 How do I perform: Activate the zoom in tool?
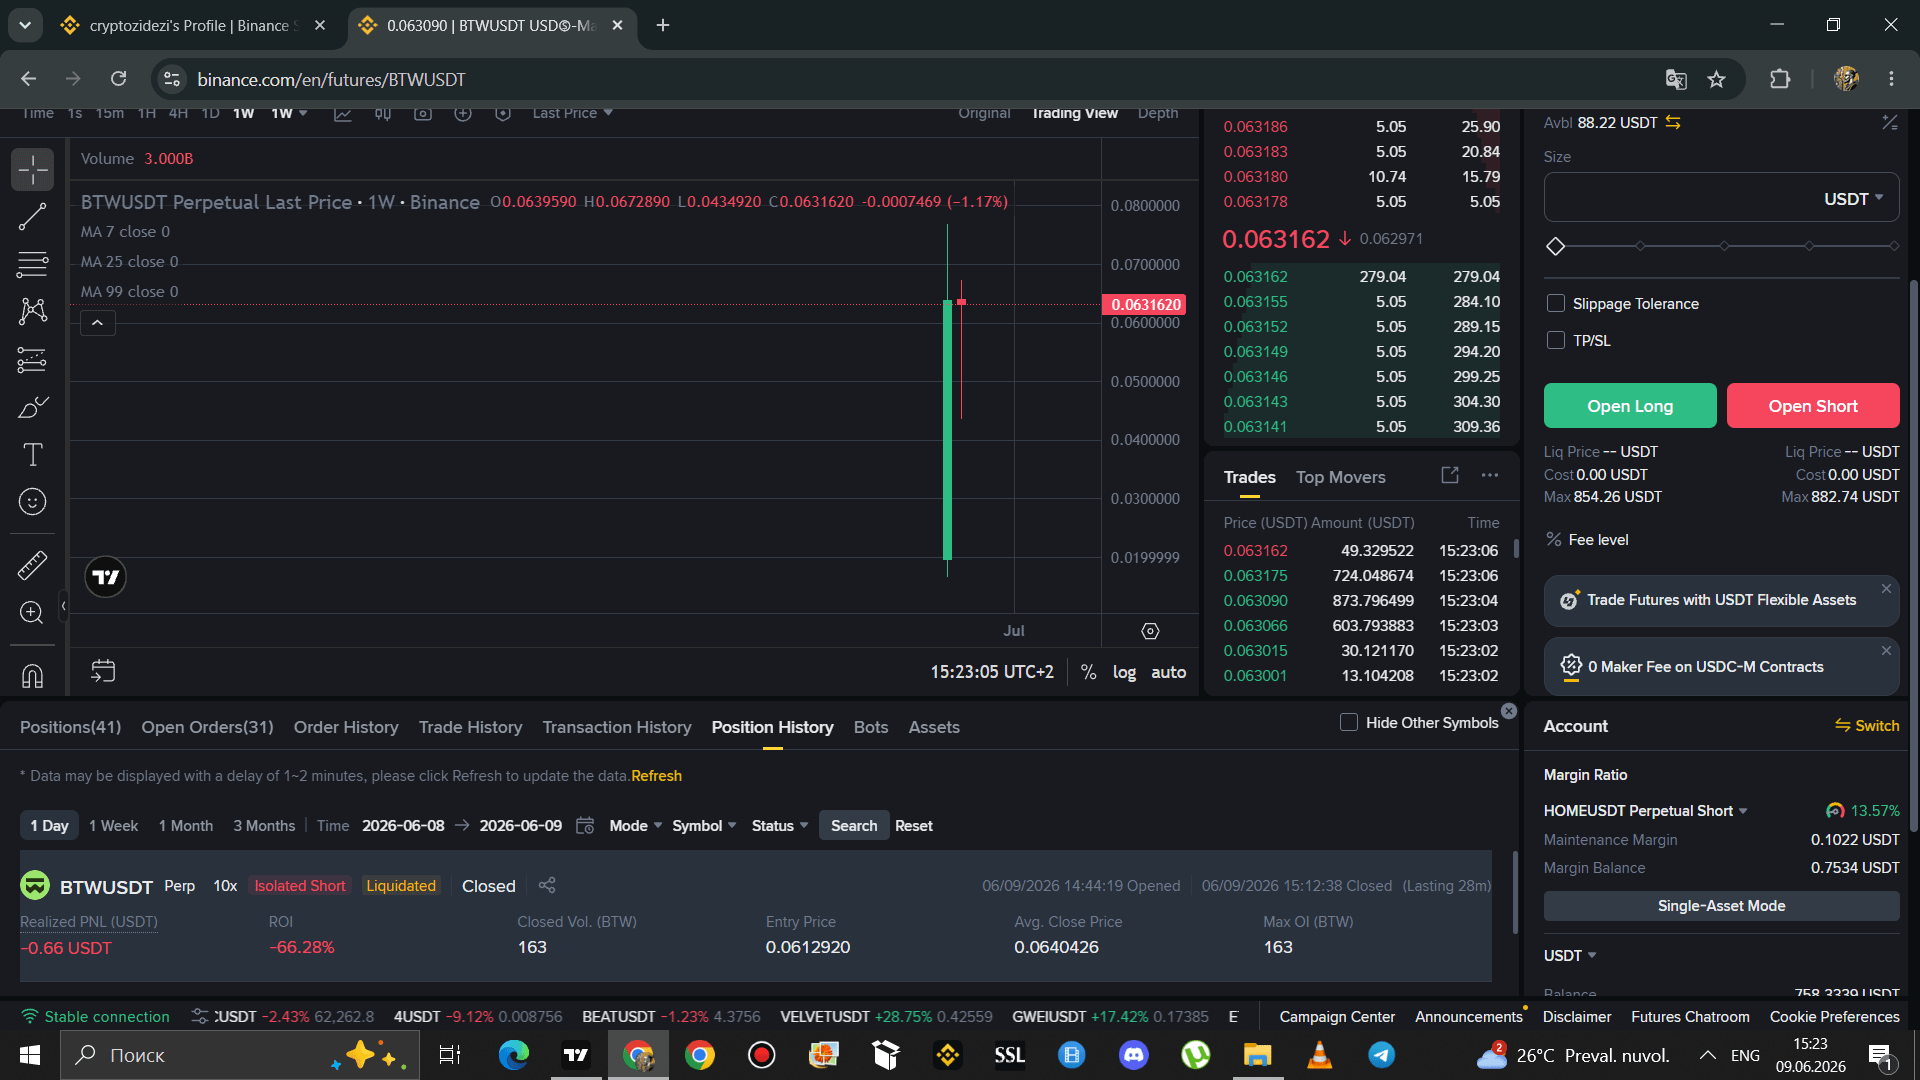click(32, 612)
